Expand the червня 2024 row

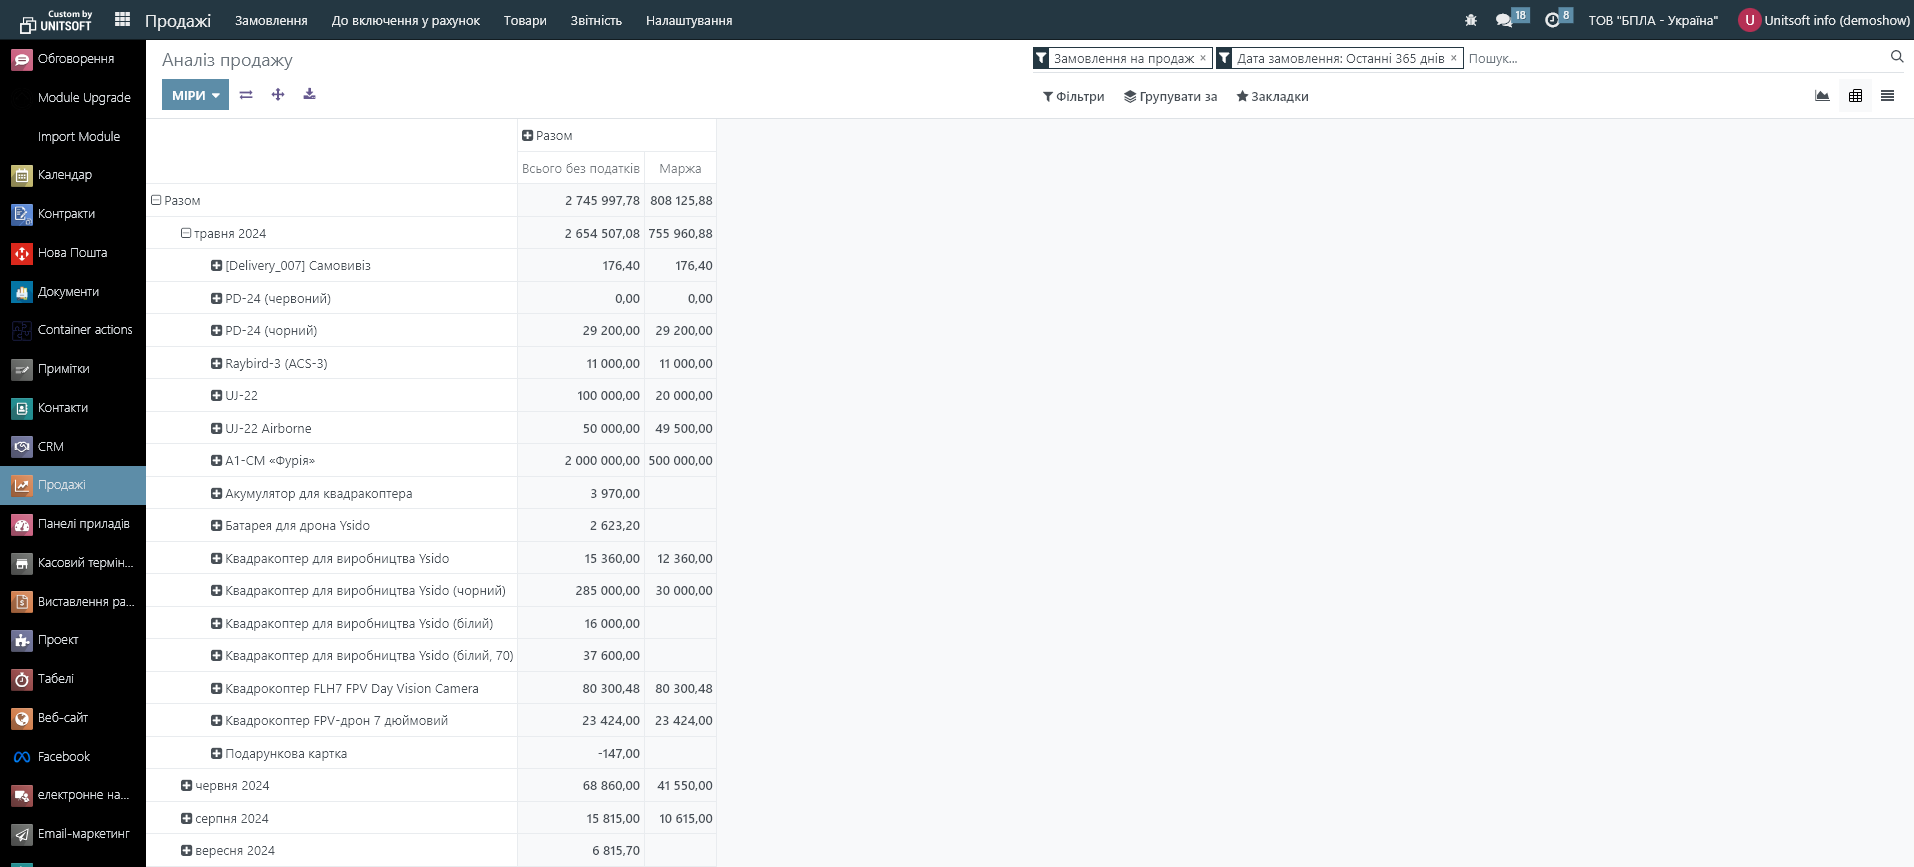coord(186,786)
